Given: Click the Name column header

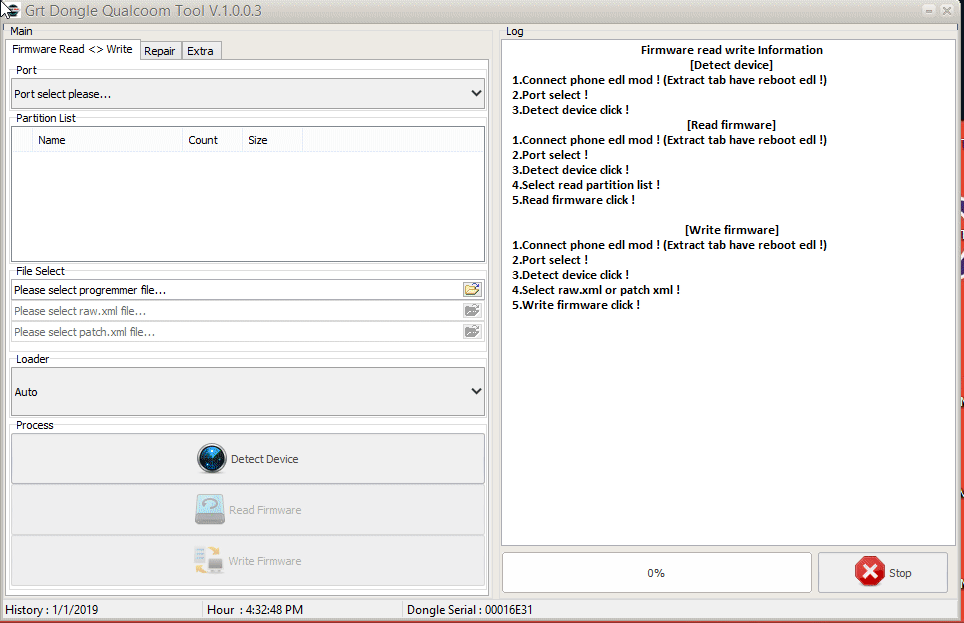Looking at the screenshot, I should click(108, 140).
